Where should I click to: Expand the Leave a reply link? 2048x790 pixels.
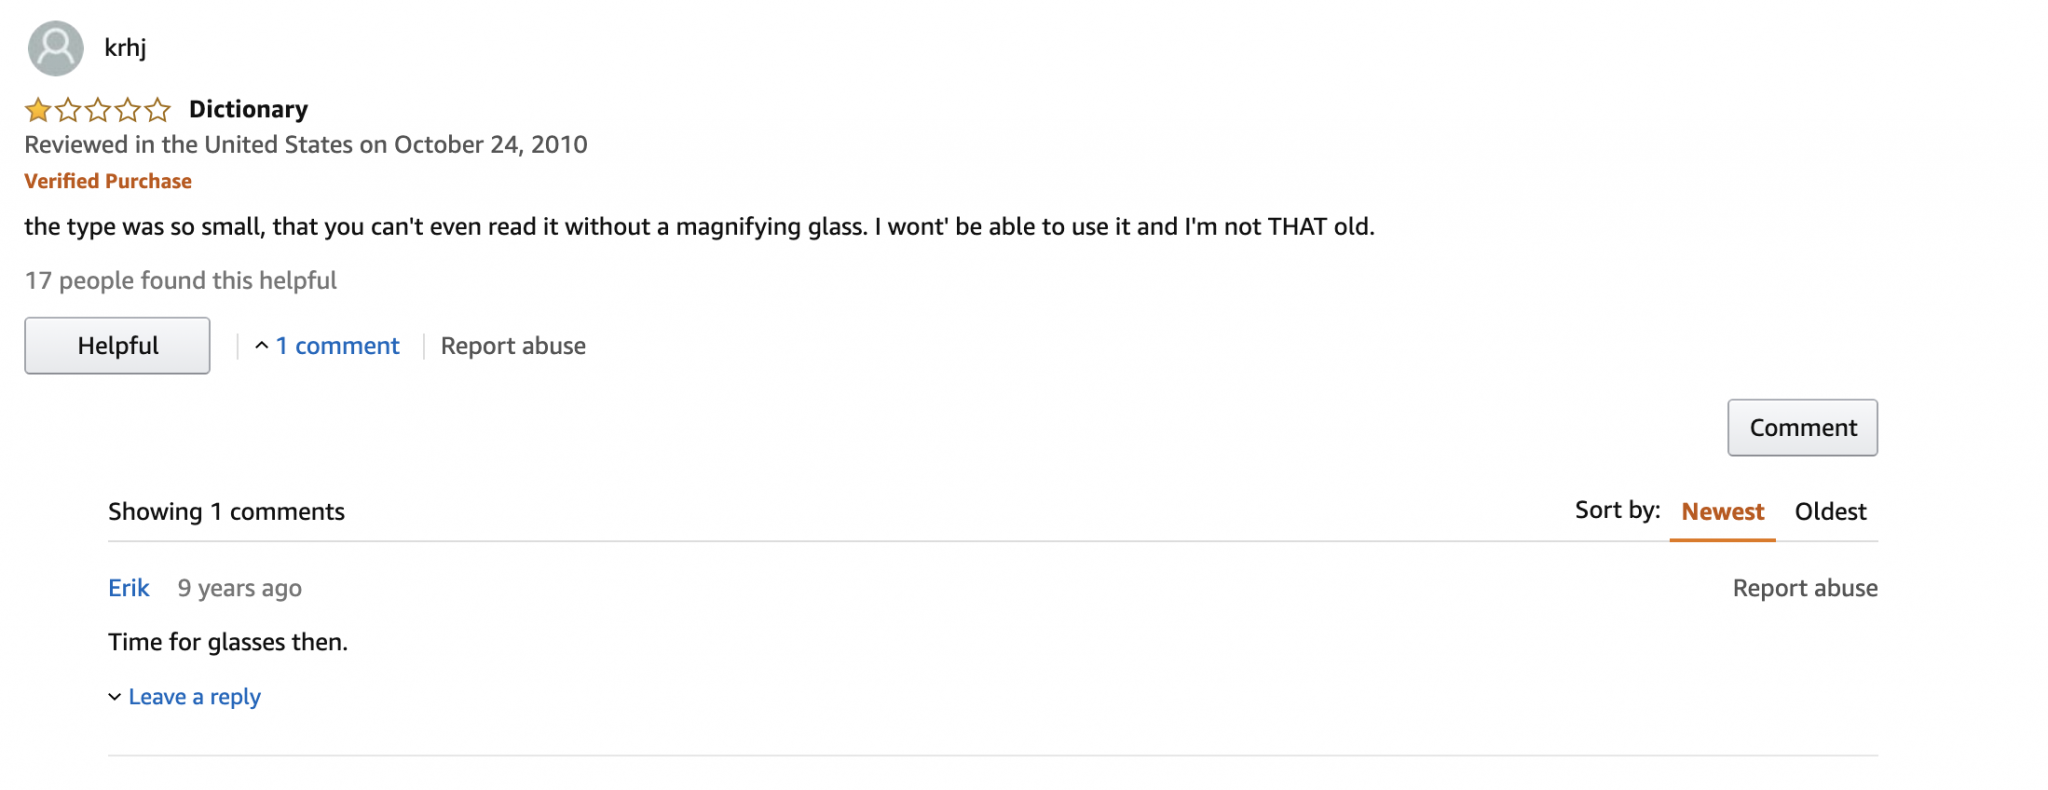coord(195,697)
